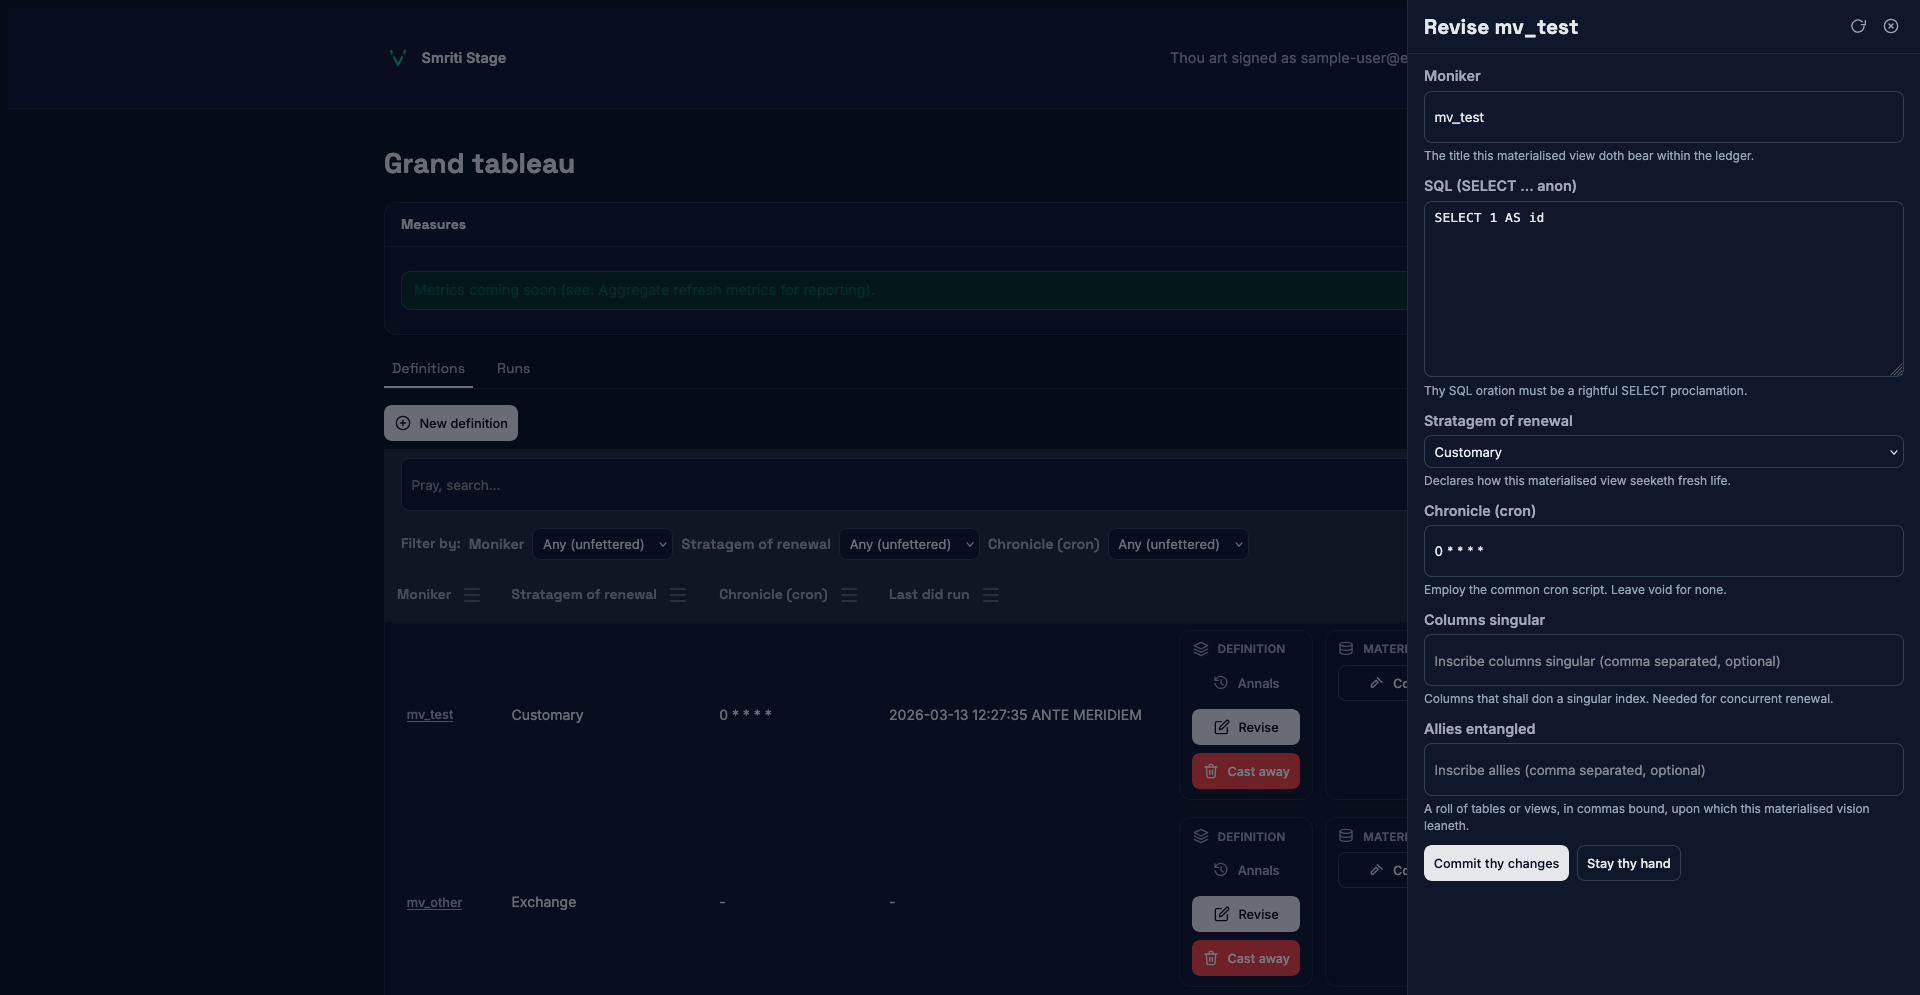Image resolution: width=1920 pixels, height=995 pixels.
Task: Open the Chronicle (cron) column menu icon
Action: click(849, 595)
